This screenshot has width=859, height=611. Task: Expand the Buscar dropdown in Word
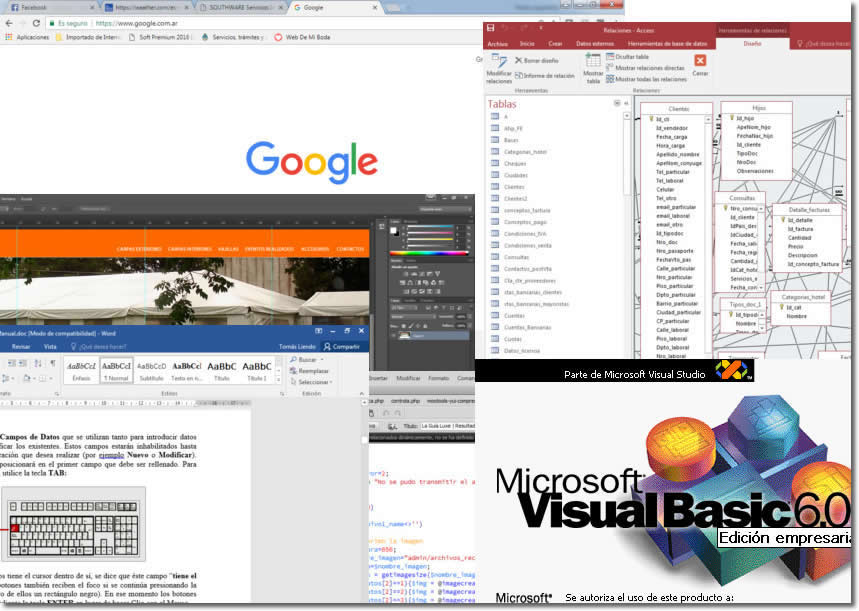322,359
